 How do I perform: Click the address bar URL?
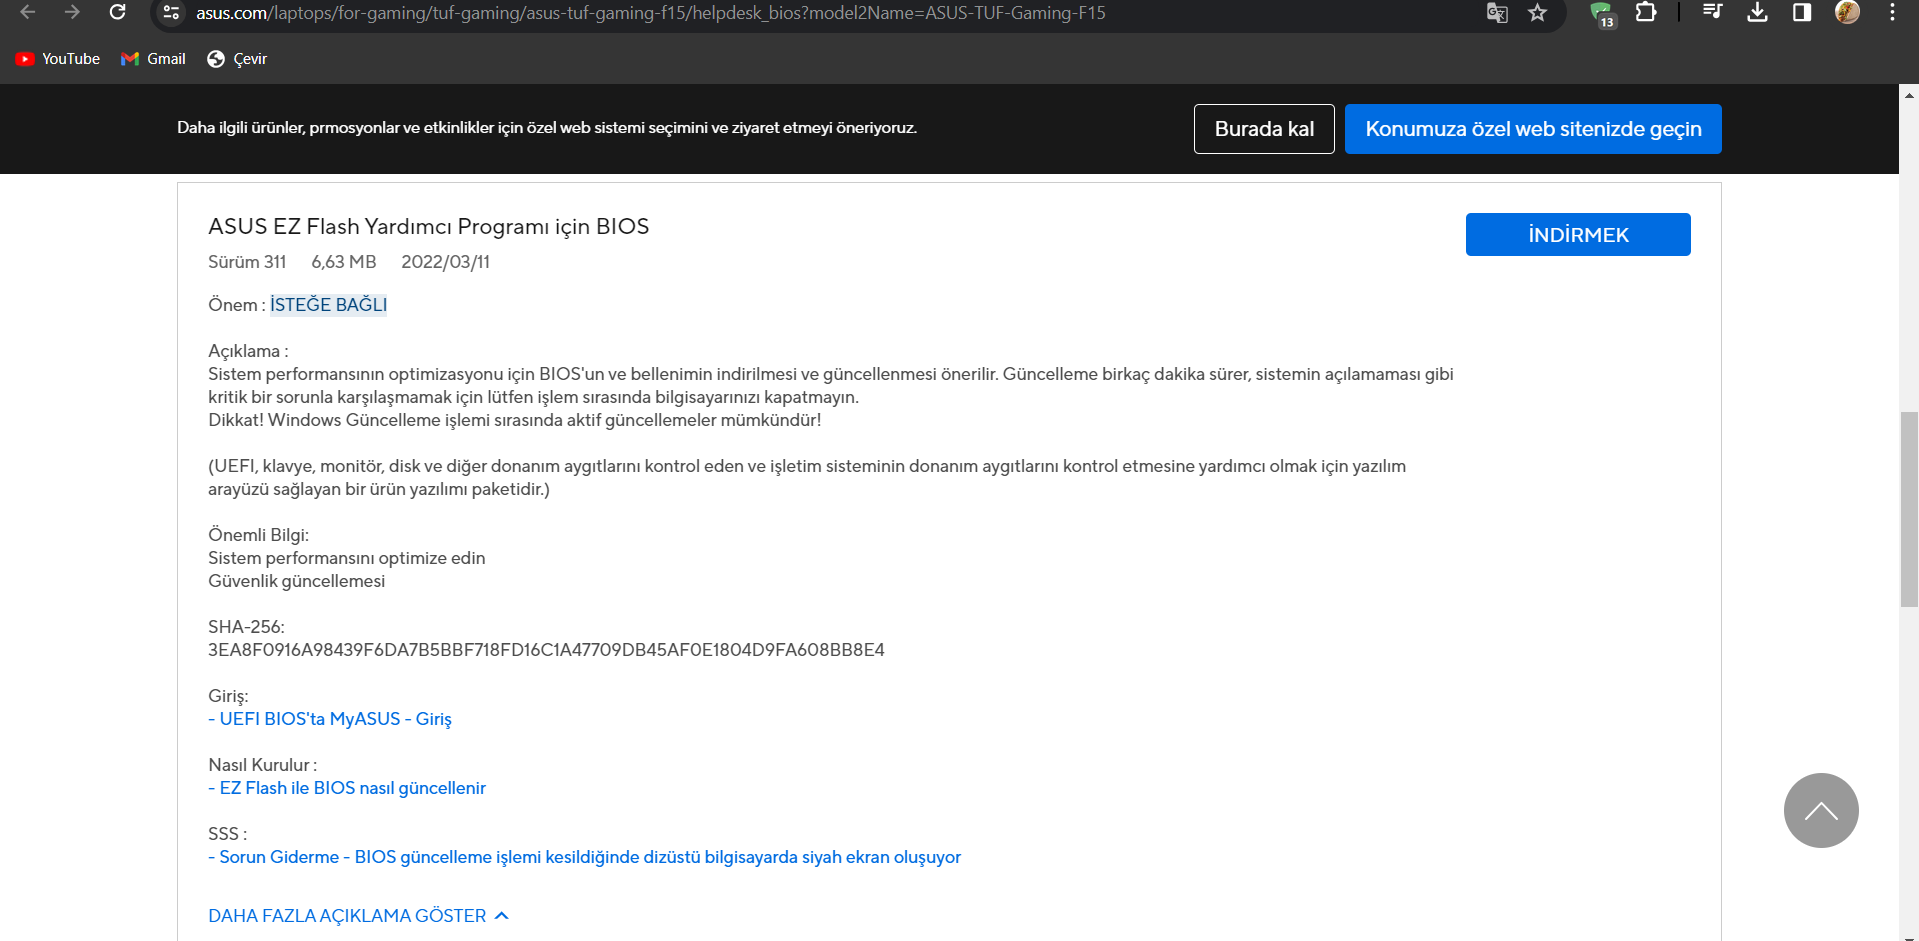[x=650, y=13]
